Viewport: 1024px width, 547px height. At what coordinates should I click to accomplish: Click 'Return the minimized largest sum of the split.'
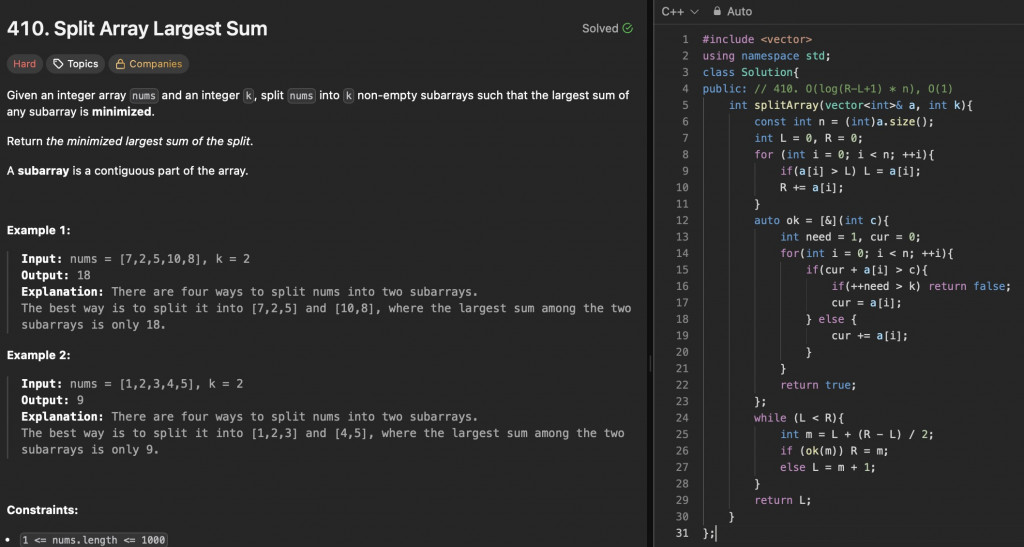pyautogui.click(x=130, y=141)
